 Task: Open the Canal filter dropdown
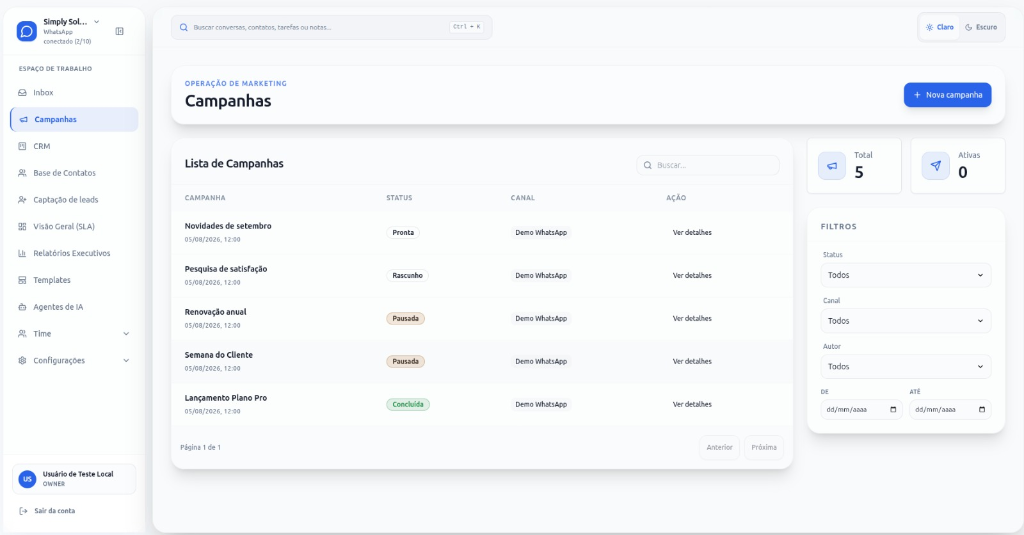(x=906, y=321)
